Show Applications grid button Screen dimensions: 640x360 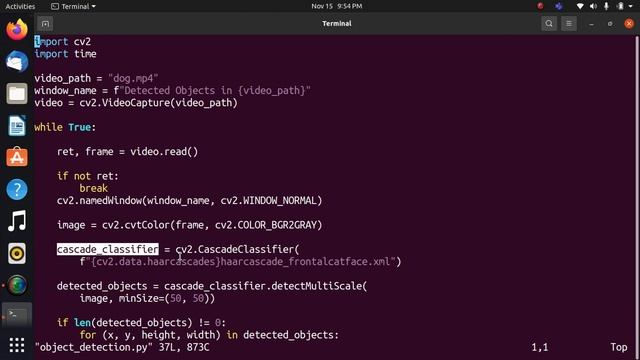[x=17, y=345]
